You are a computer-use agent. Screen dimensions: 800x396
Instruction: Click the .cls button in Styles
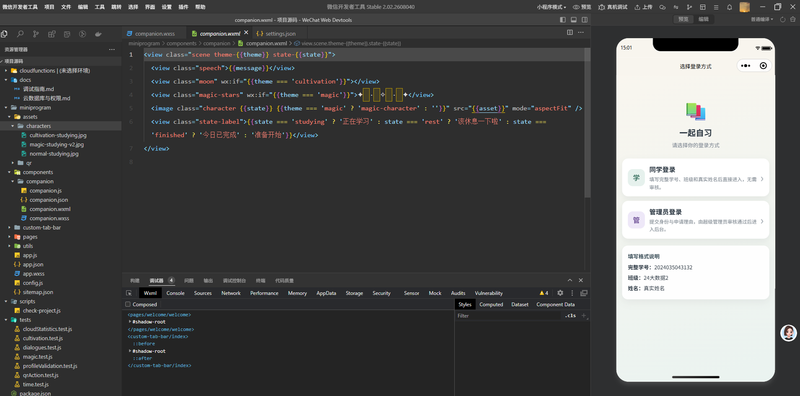(570, 316)
